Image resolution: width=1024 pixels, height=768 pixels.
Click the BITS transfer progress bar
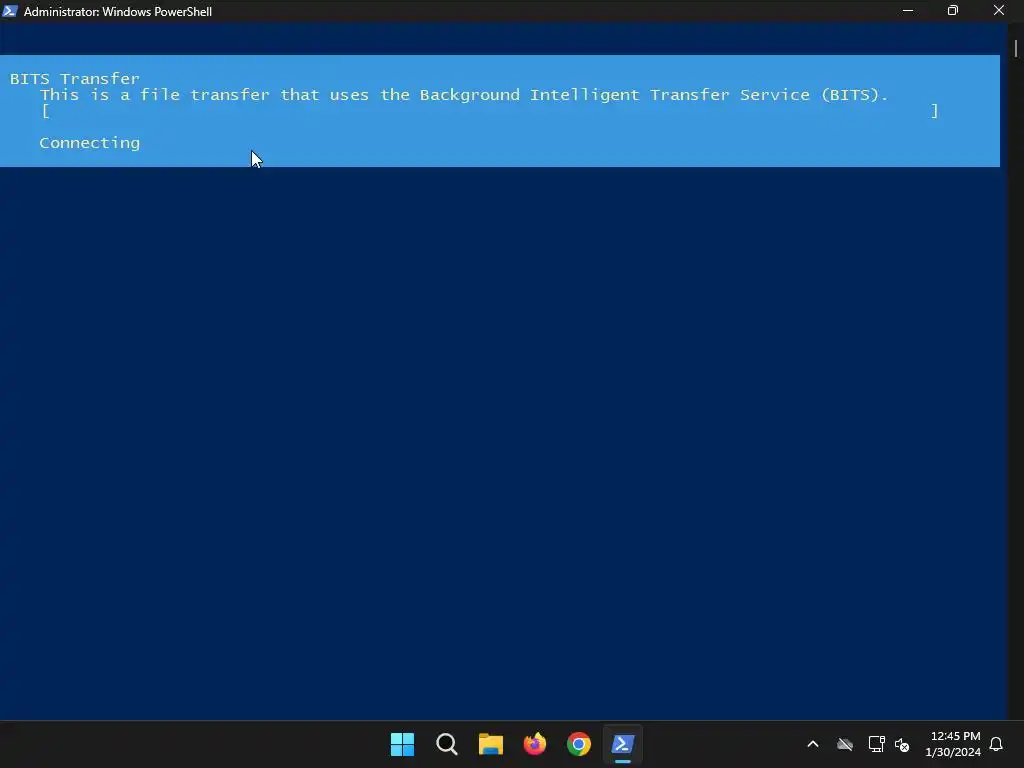(490, 111)
